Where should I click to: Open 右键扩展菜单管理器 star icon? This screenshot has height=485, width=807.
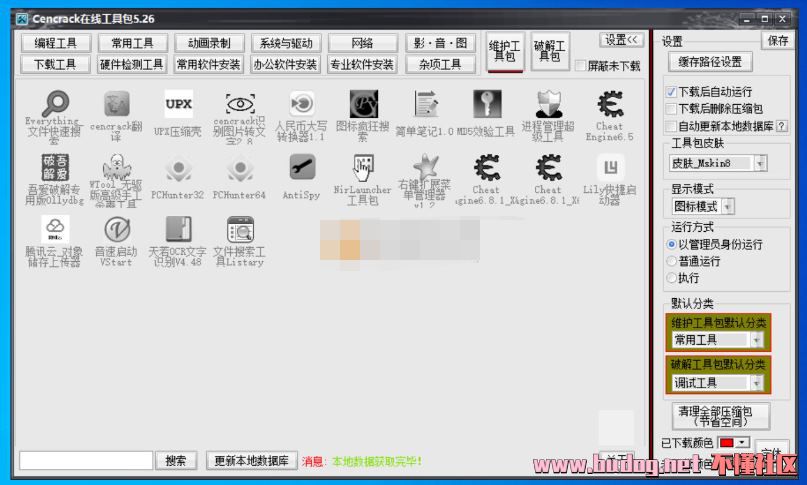pos(426,166)
